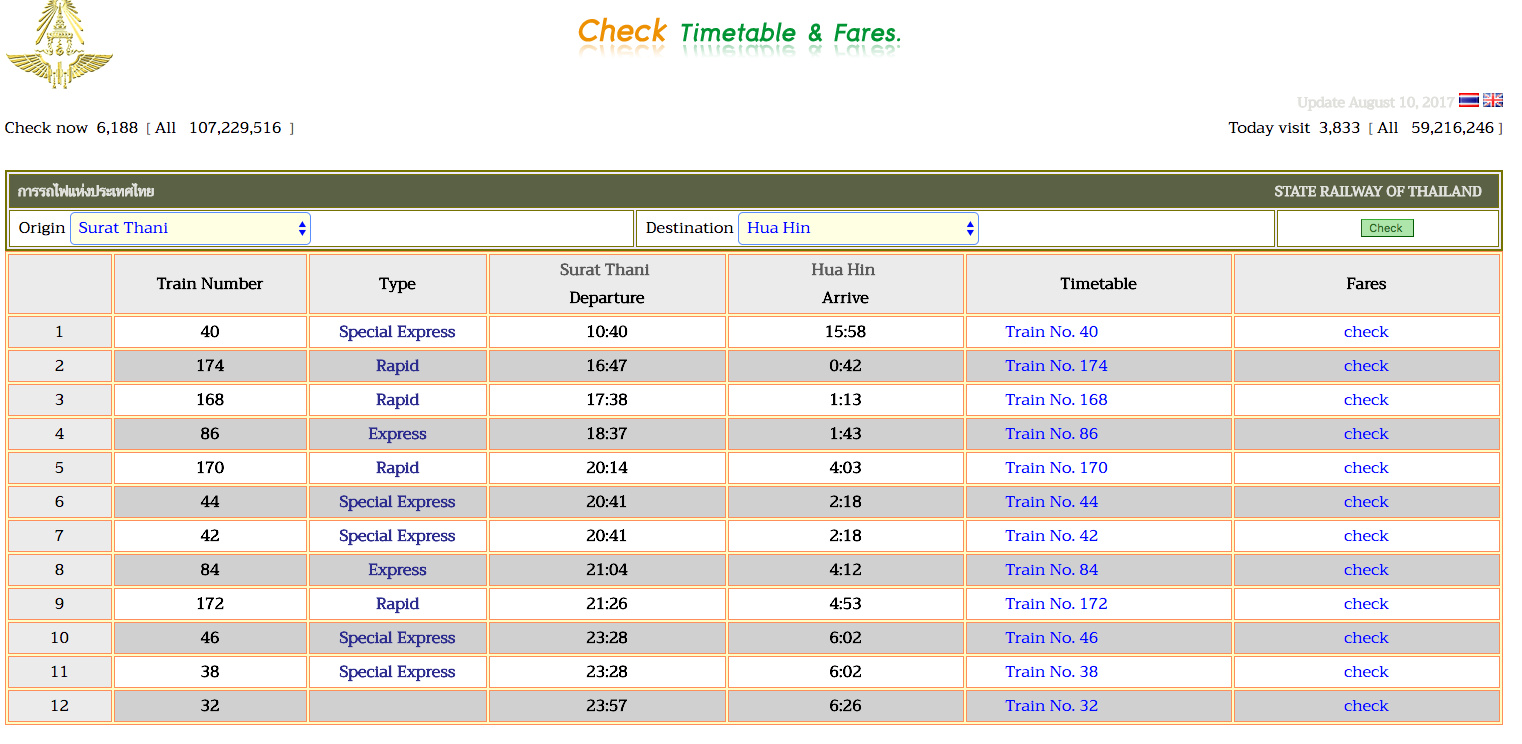Open timetable for Train No. 40
Screen dimensions: 1522x744
pyautogui.click(x=1051, y=332)
